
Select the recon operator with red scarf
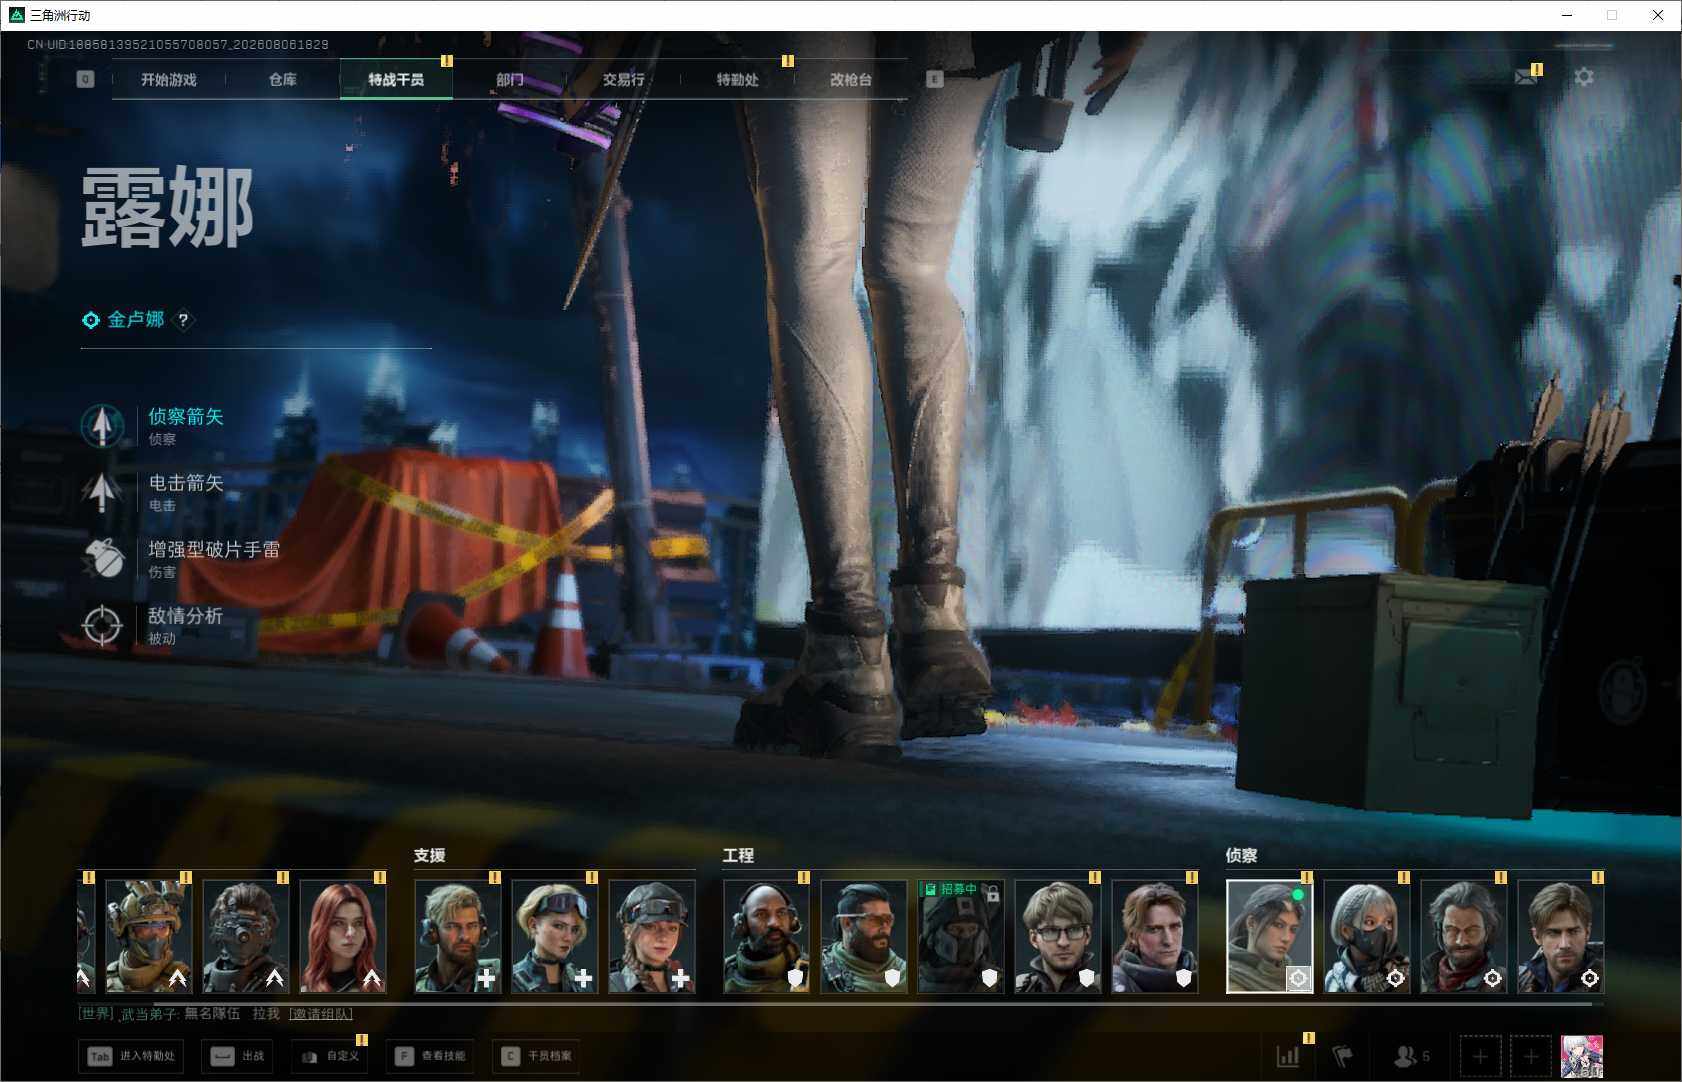pyautogui.click(x=1464, y=936)
